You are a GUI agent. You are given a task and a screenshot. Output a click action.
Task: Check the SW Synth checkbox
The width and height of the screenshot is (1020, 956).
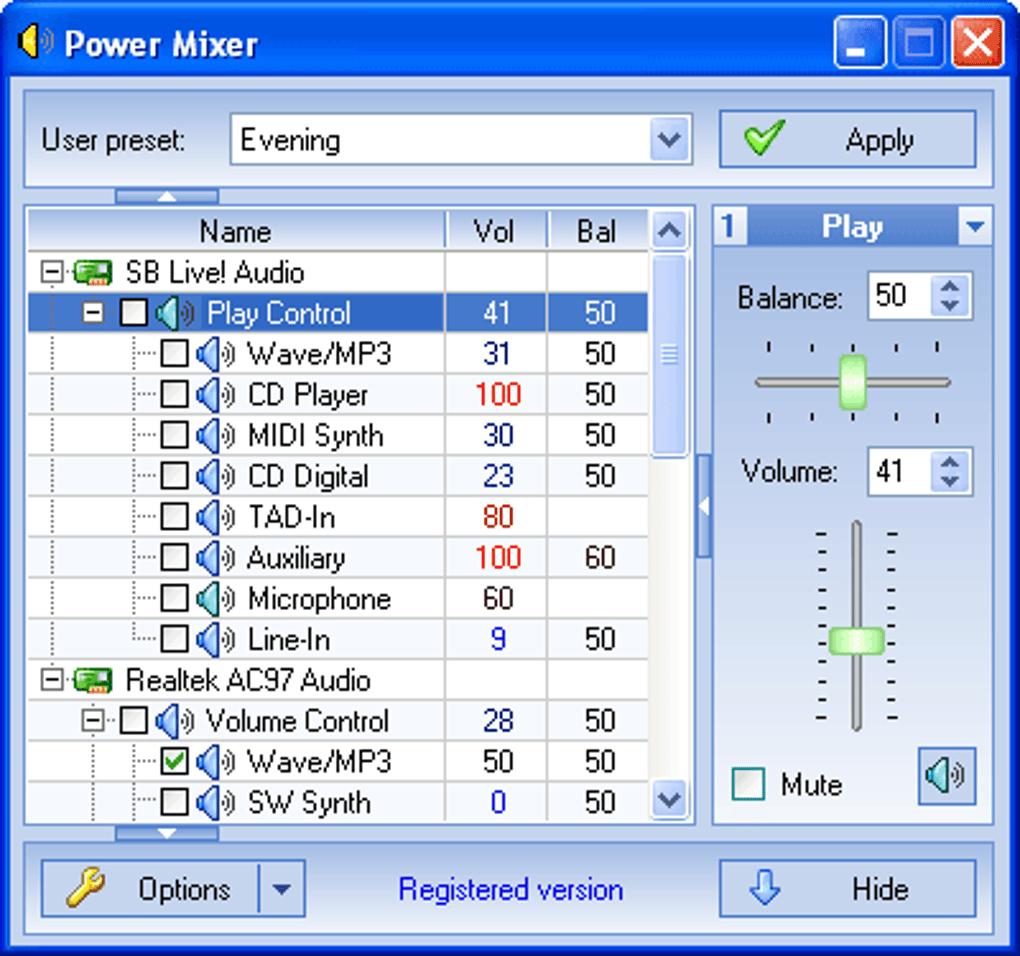point(174,802)
